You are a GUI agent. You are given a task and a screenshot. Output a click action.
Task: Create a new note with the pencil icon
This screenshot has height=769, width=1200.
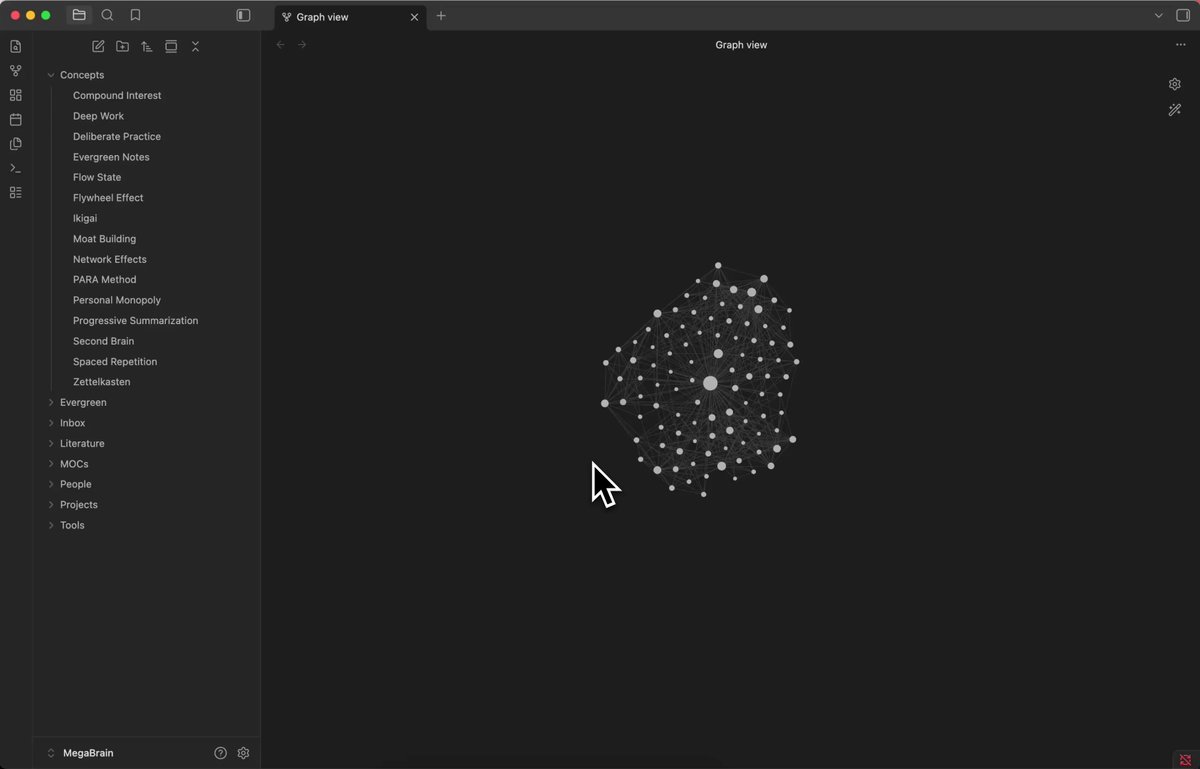coord(98,46)
